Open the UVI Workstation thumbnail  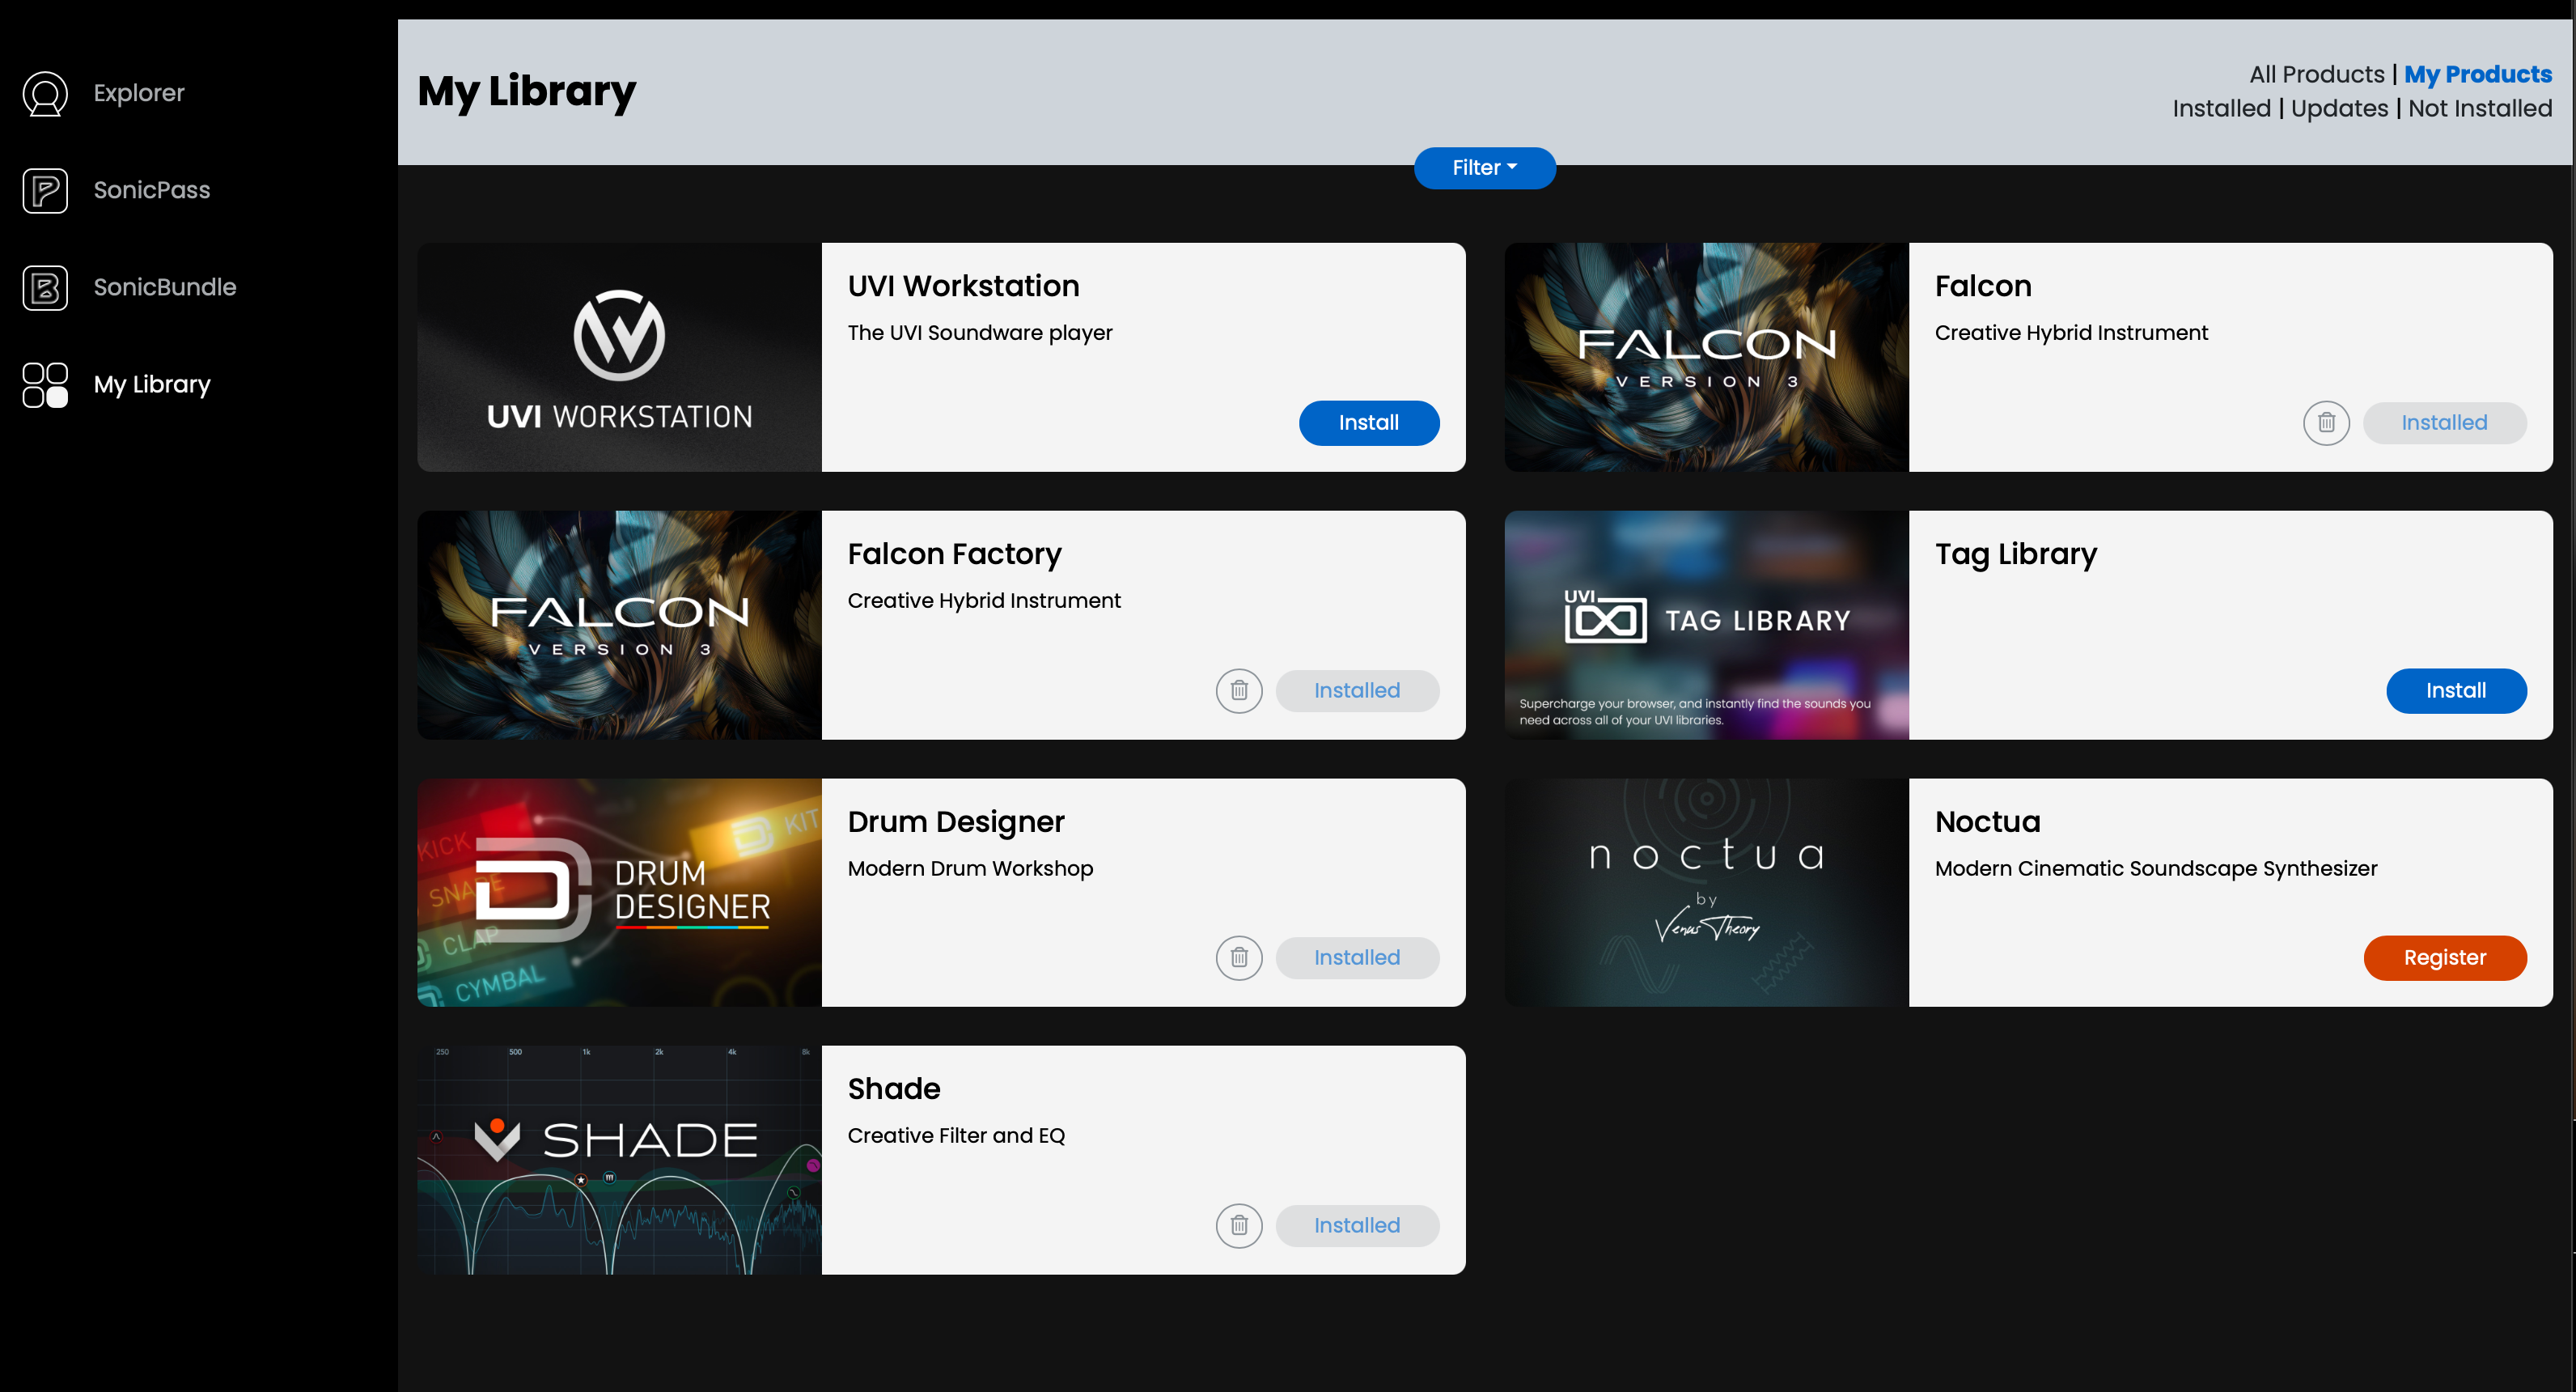[619, 357]
